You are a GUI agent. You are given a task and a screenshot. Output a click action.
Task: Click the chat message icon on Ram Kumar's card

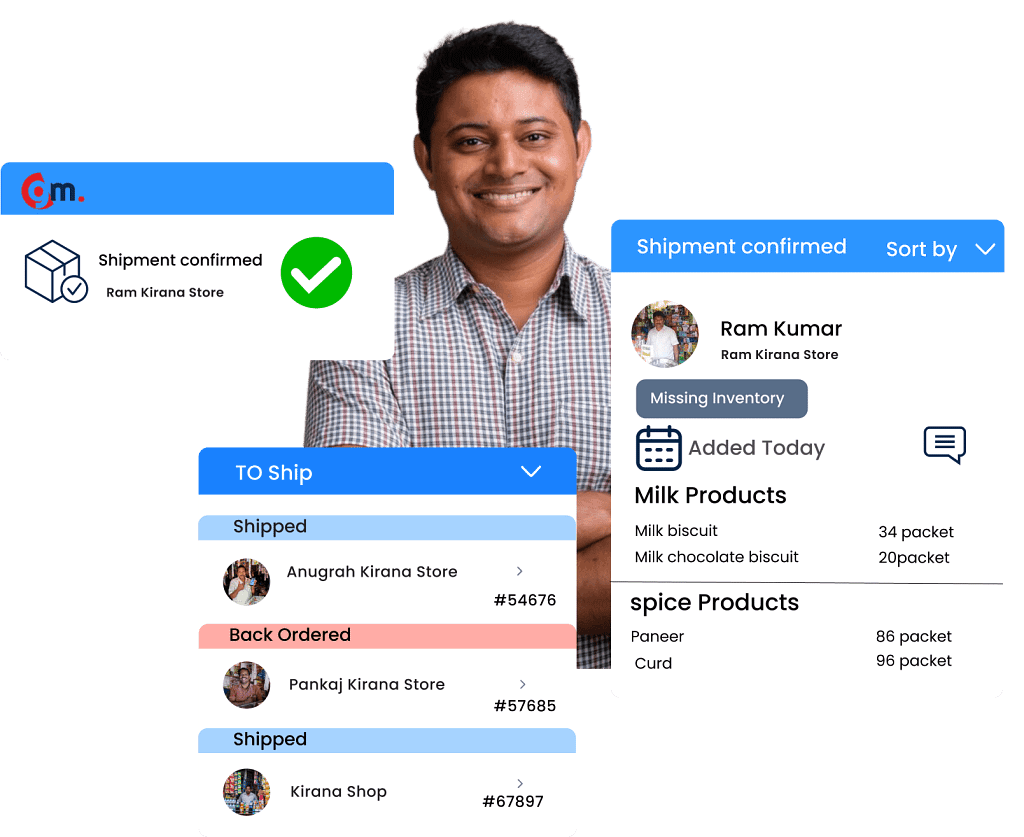(944, 445)
